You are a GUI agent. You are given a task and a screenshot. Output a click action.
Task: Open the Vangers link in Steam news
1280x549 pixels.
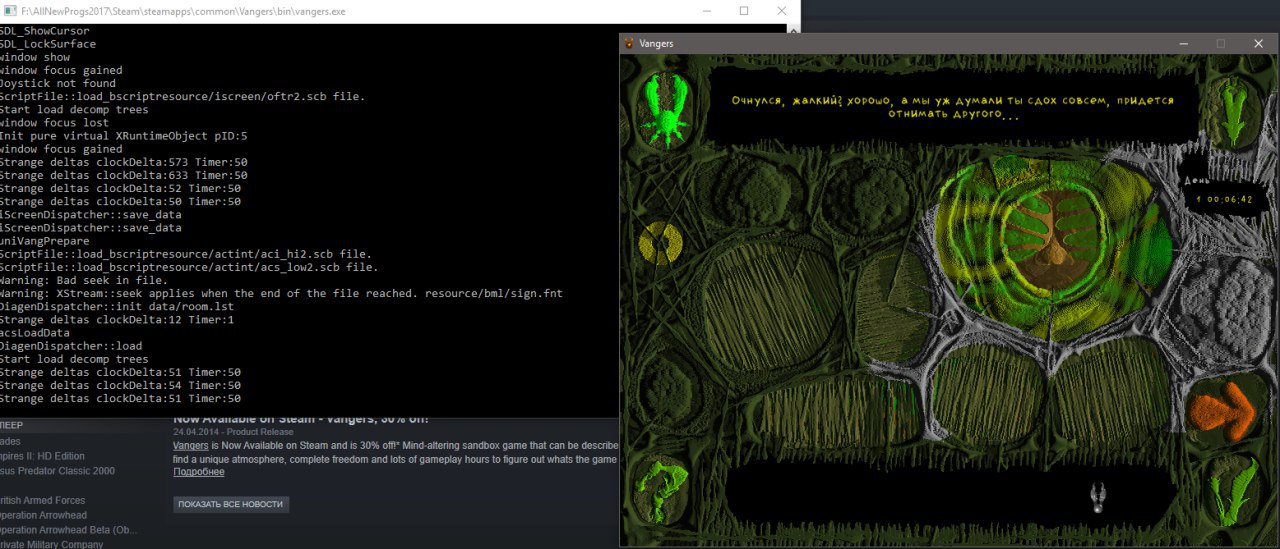pyautogui.click(x=190, y=445)
